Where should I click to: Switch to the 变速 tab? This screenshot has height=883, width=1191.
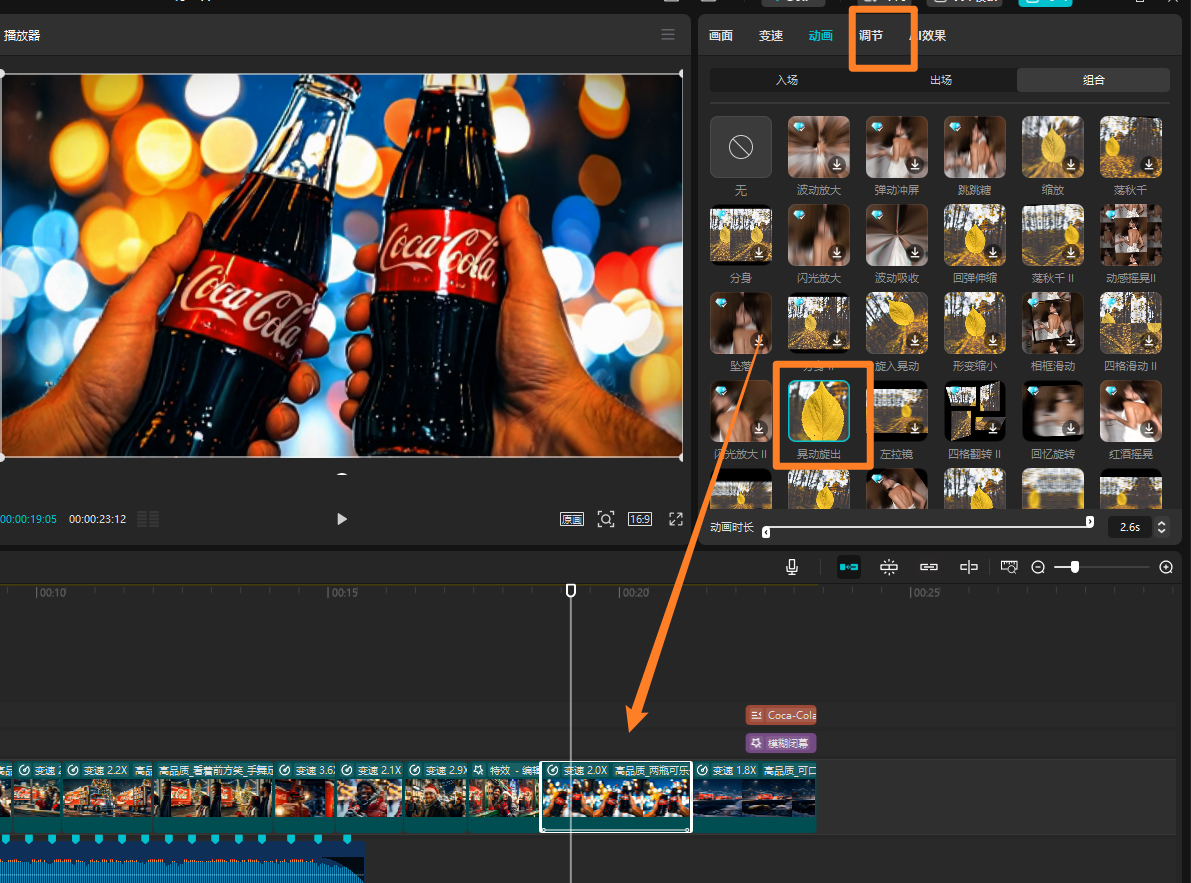pyautogui.click(x=771, y=36)
